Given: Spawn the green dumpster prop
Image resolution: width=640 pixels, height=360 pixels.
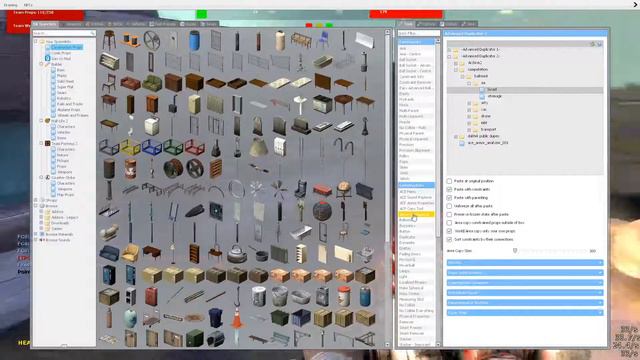Looking at the screenshot, I should pyautogui.click(x=280, y=318).
